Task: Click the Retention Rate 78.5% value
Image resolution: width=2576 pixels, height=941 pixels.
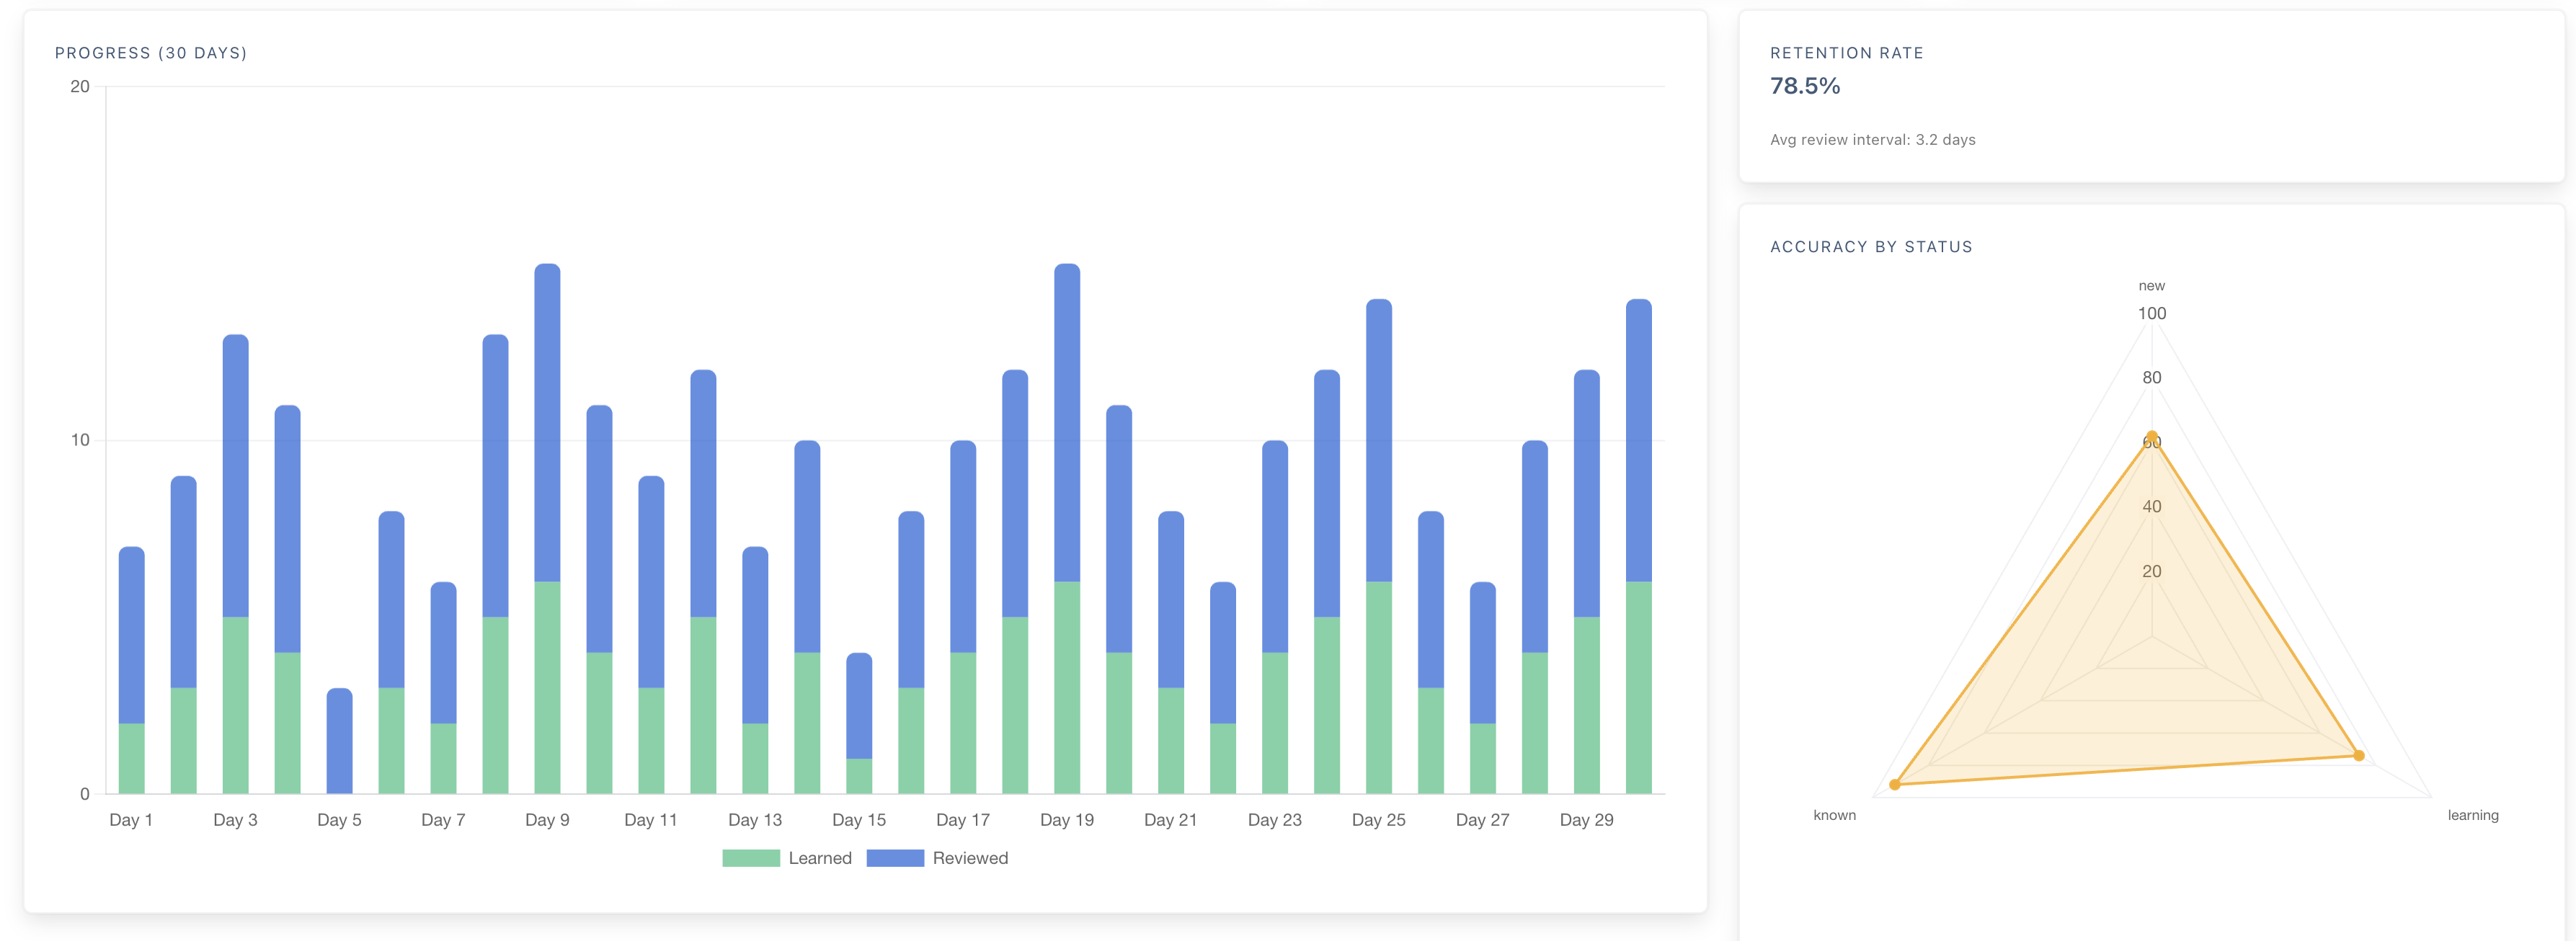Action: (x=1804, y=86)
